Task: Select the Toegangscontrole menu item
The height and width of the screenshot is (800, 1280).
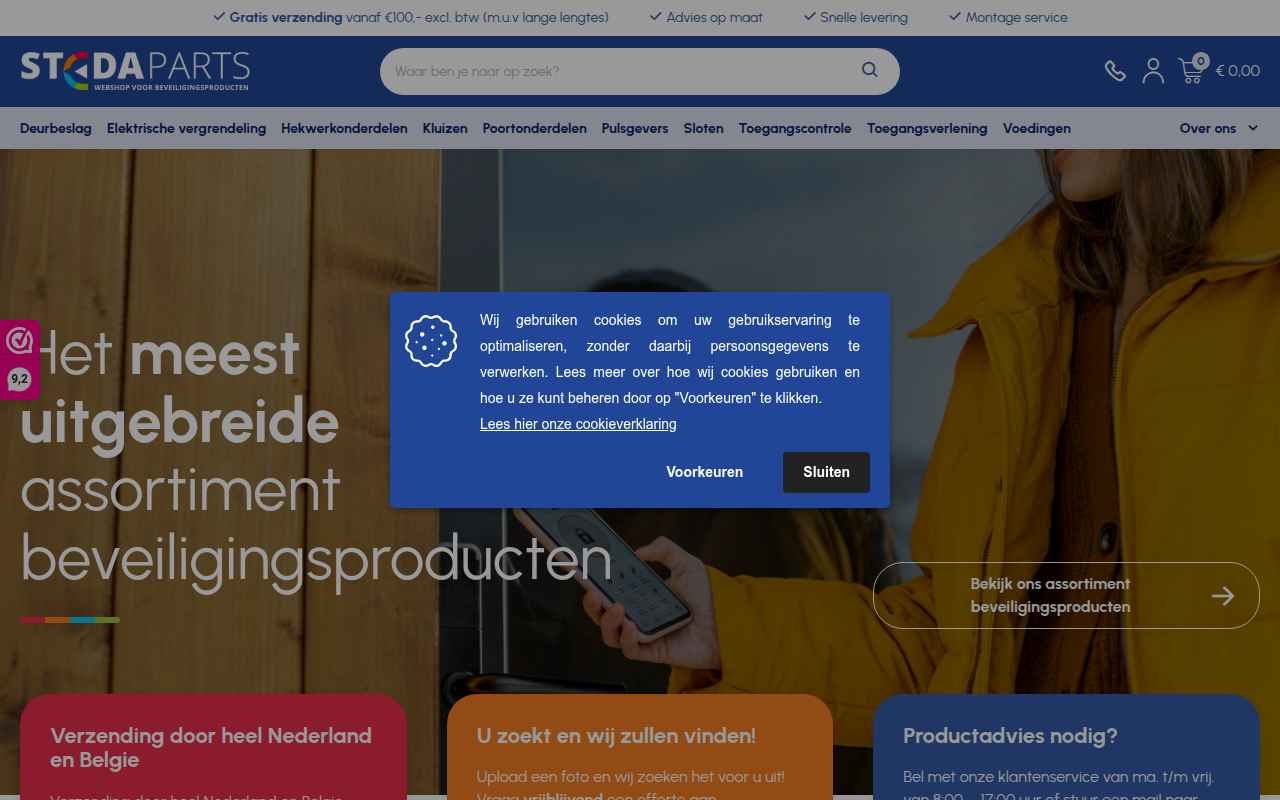Action: (795, 128)
